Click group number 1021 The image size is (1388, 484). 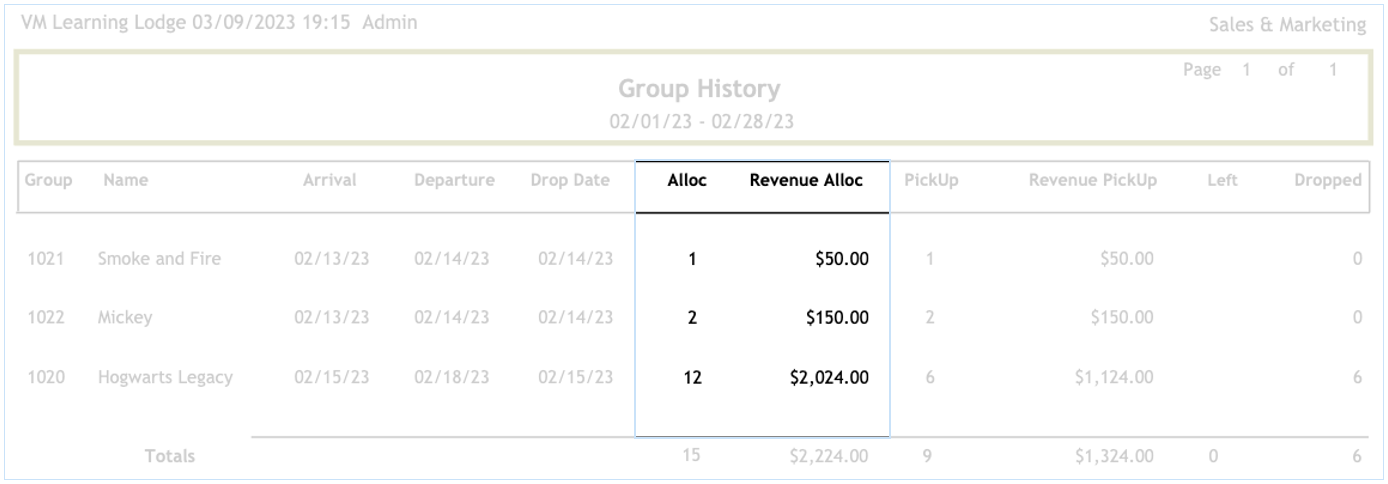pos(47,260)
